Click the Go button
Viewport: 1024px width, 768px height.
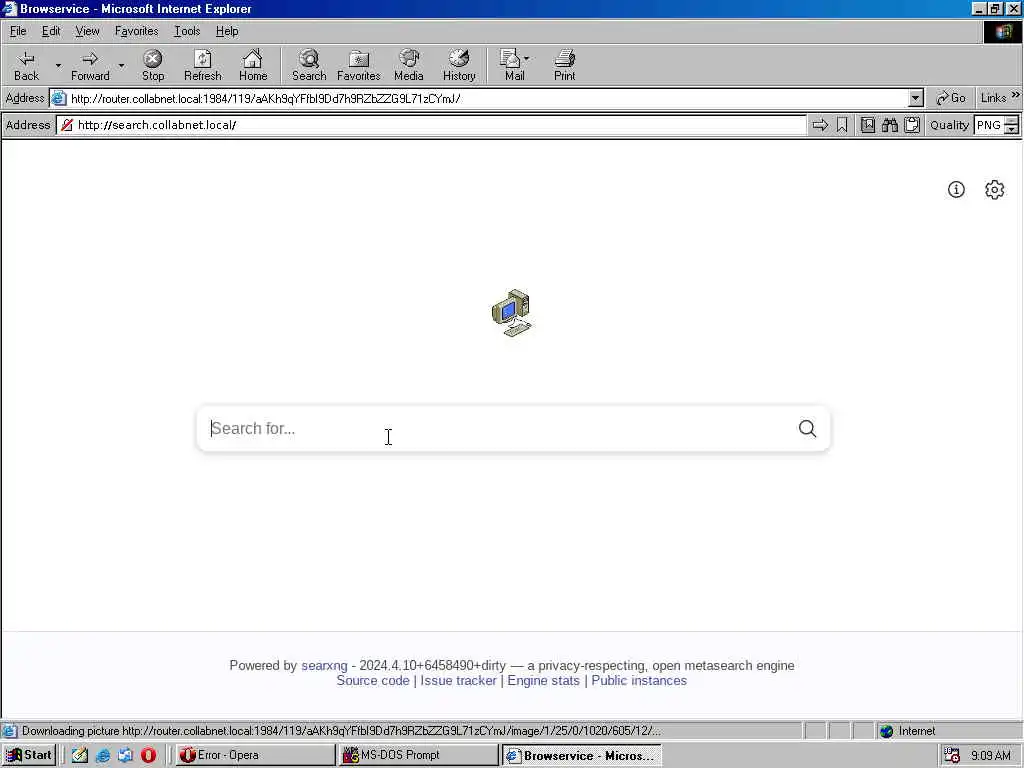tap(951, 98)
